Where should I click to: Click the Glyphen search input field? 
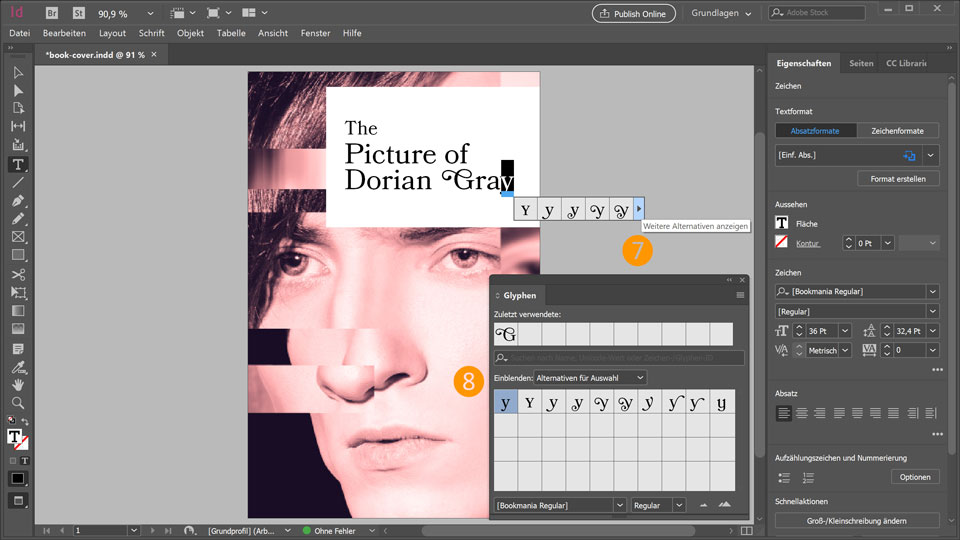click(x=619, y=358)
